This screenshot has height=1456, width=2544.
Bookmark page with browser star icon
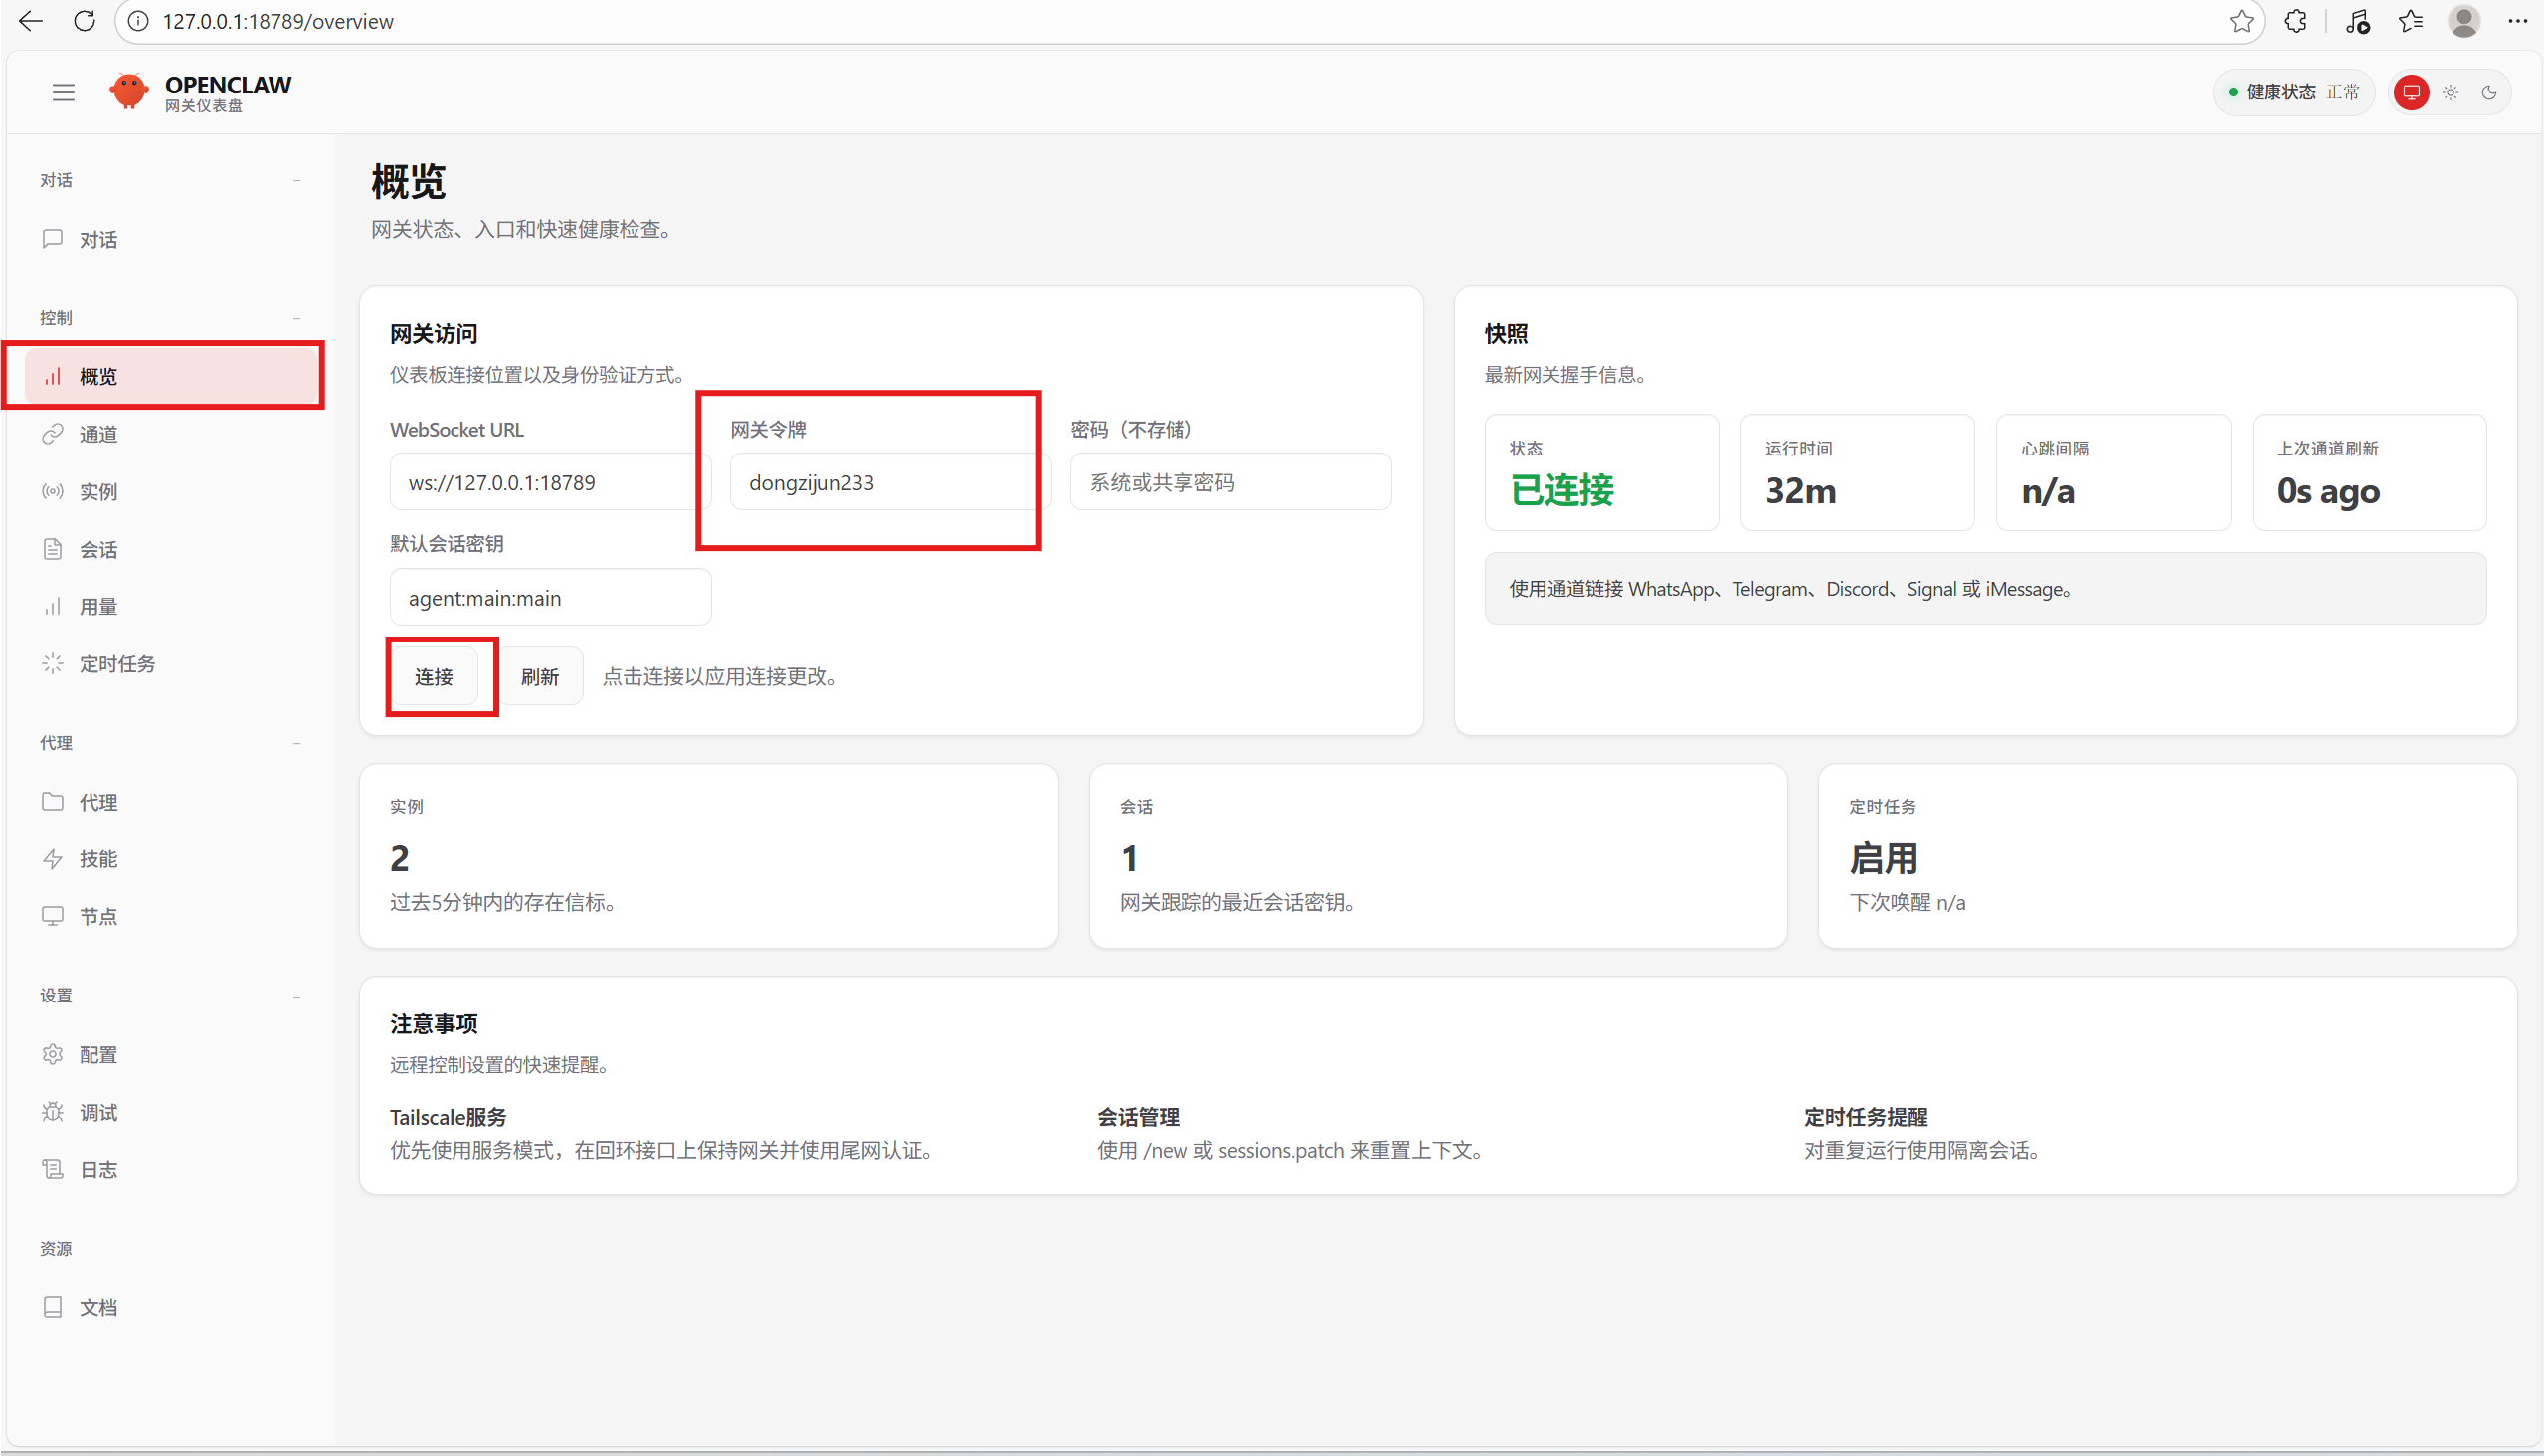pyautogui.click(x=2241, y=21)
